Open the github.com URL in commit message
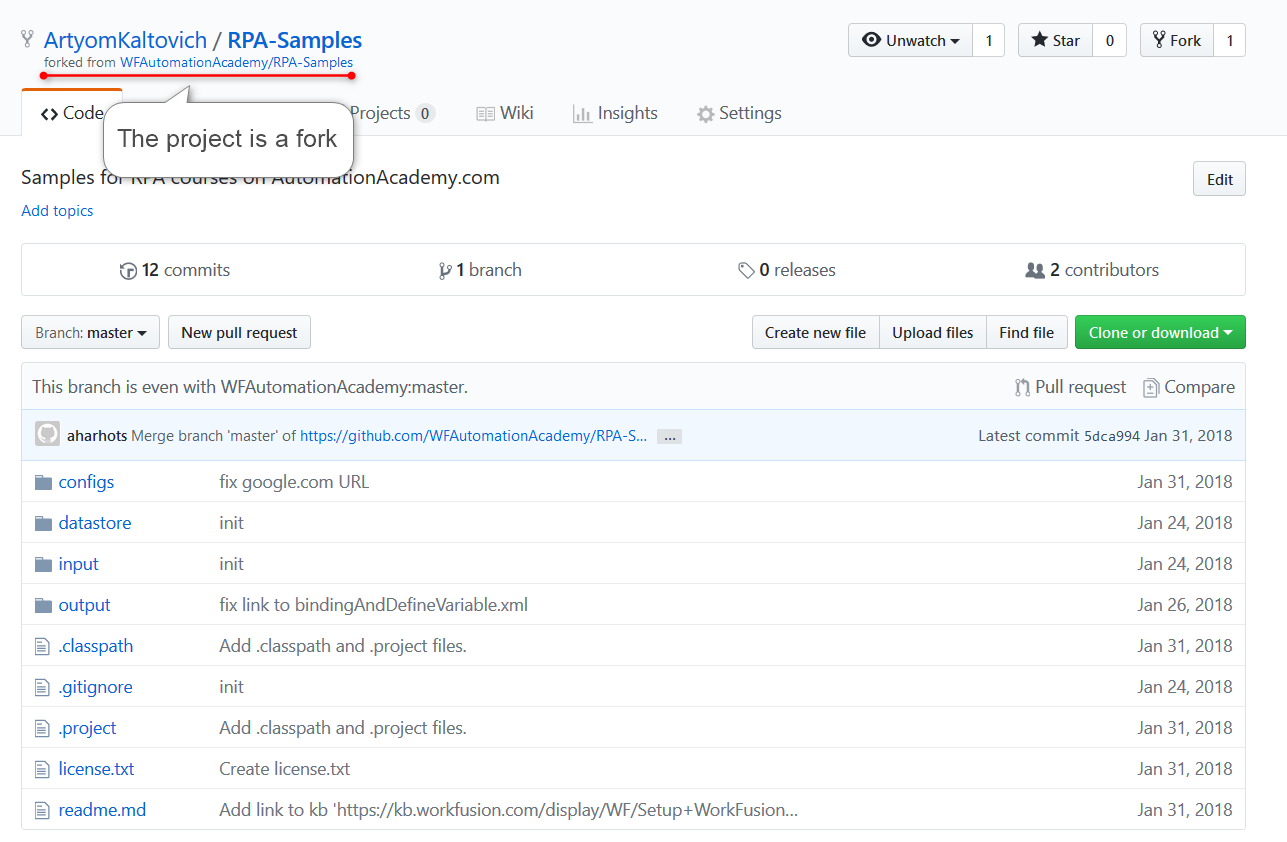This screenshot has height=842, width=1287. pos(474,436)
